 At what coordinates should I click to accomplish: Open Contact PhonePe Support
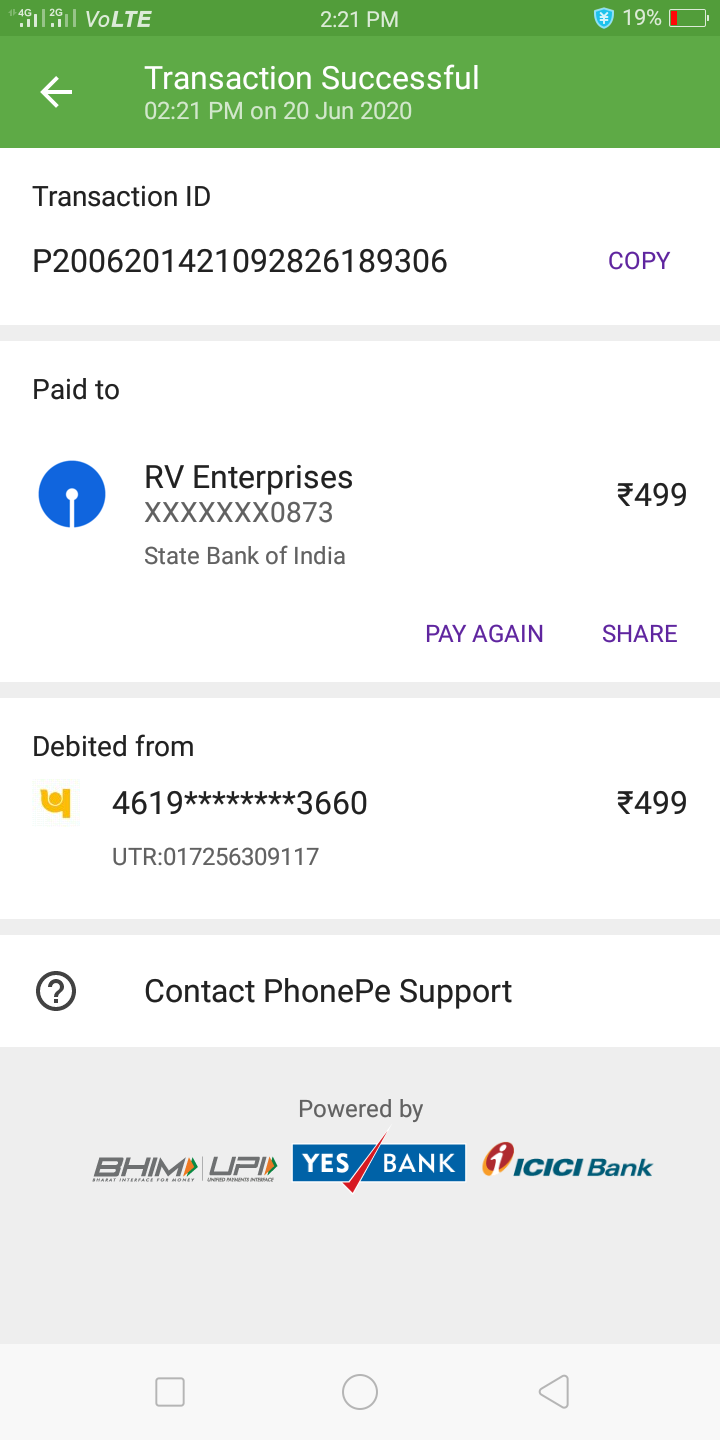[328, 991]
